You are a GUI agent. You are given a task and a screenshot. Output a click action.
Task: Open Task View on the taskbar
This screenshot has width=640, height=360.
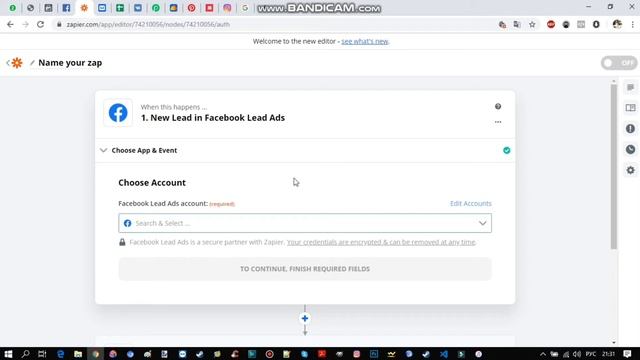tap(42, 354)
